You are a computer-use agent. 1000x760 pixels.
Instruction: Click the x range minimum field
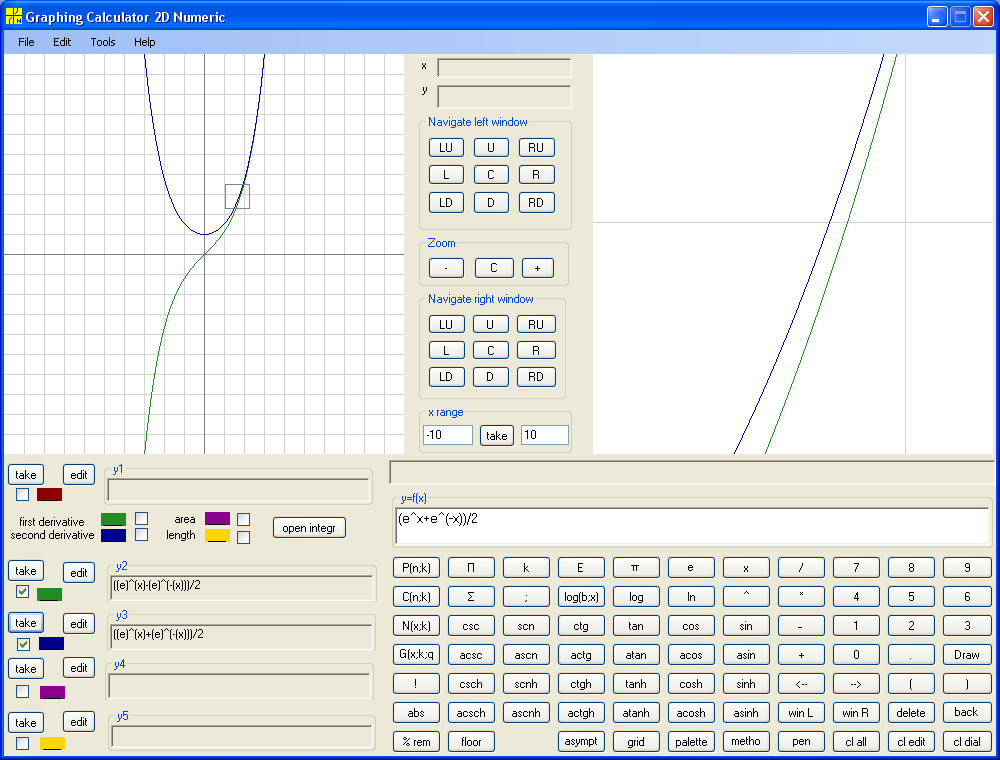[x=448, y=435]
